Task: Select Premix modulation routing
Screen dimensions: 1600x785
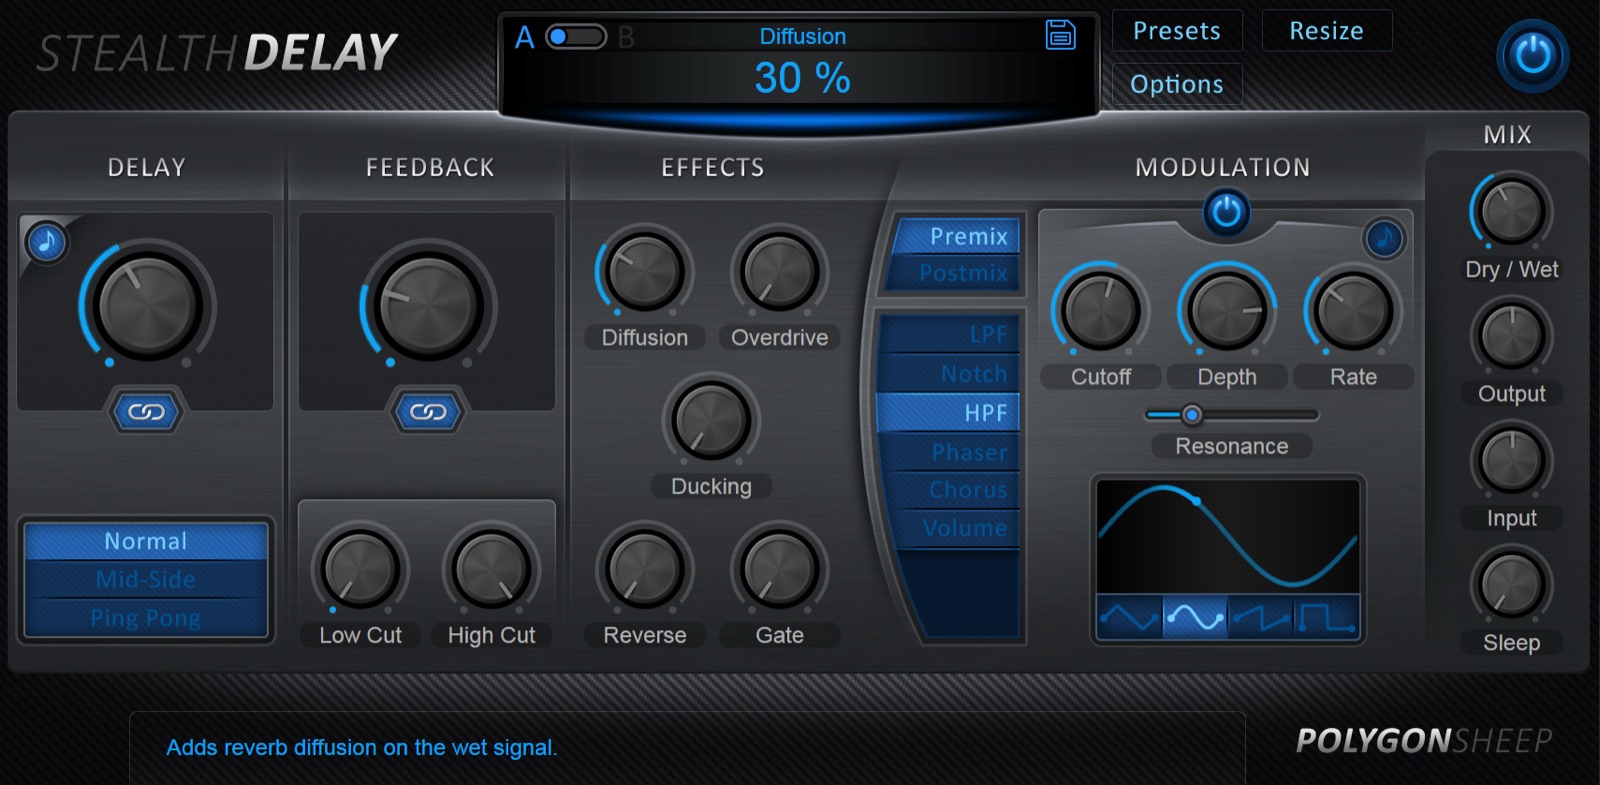Action: pos(957,236)
